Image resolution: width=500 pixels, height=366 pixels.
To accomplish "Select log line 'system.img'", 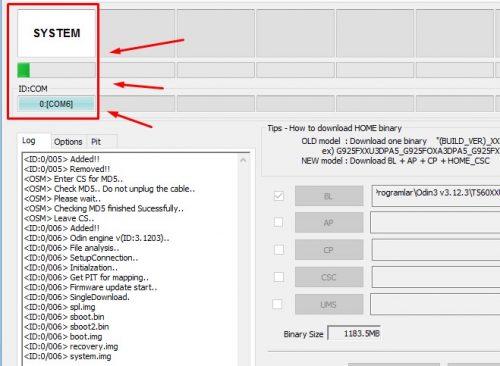I will pos(68,356).
